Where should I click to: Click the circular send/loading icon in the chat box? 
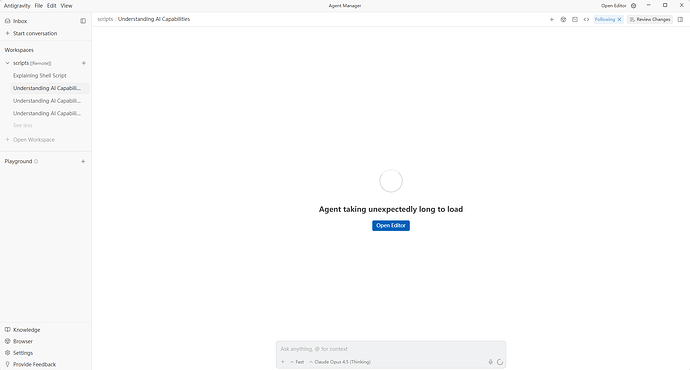(x=500, y=362)
